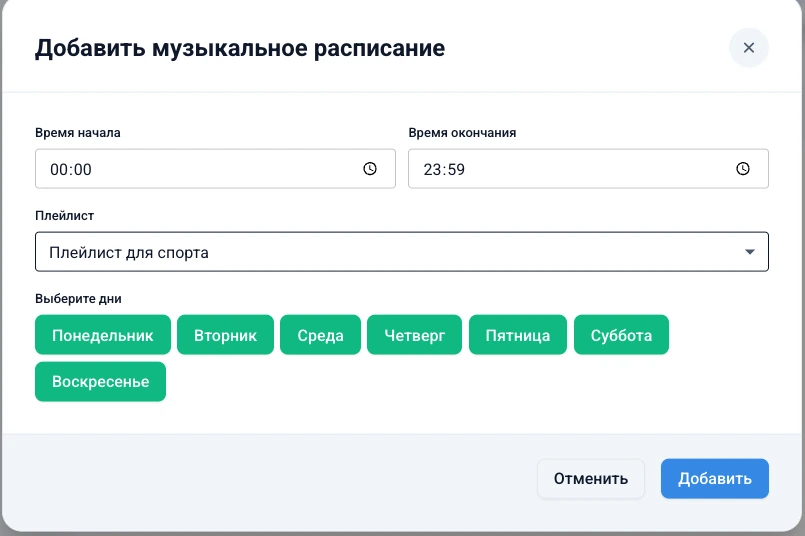
Task: Deselect Вторник in day selection
Action: tap(225, 335)
